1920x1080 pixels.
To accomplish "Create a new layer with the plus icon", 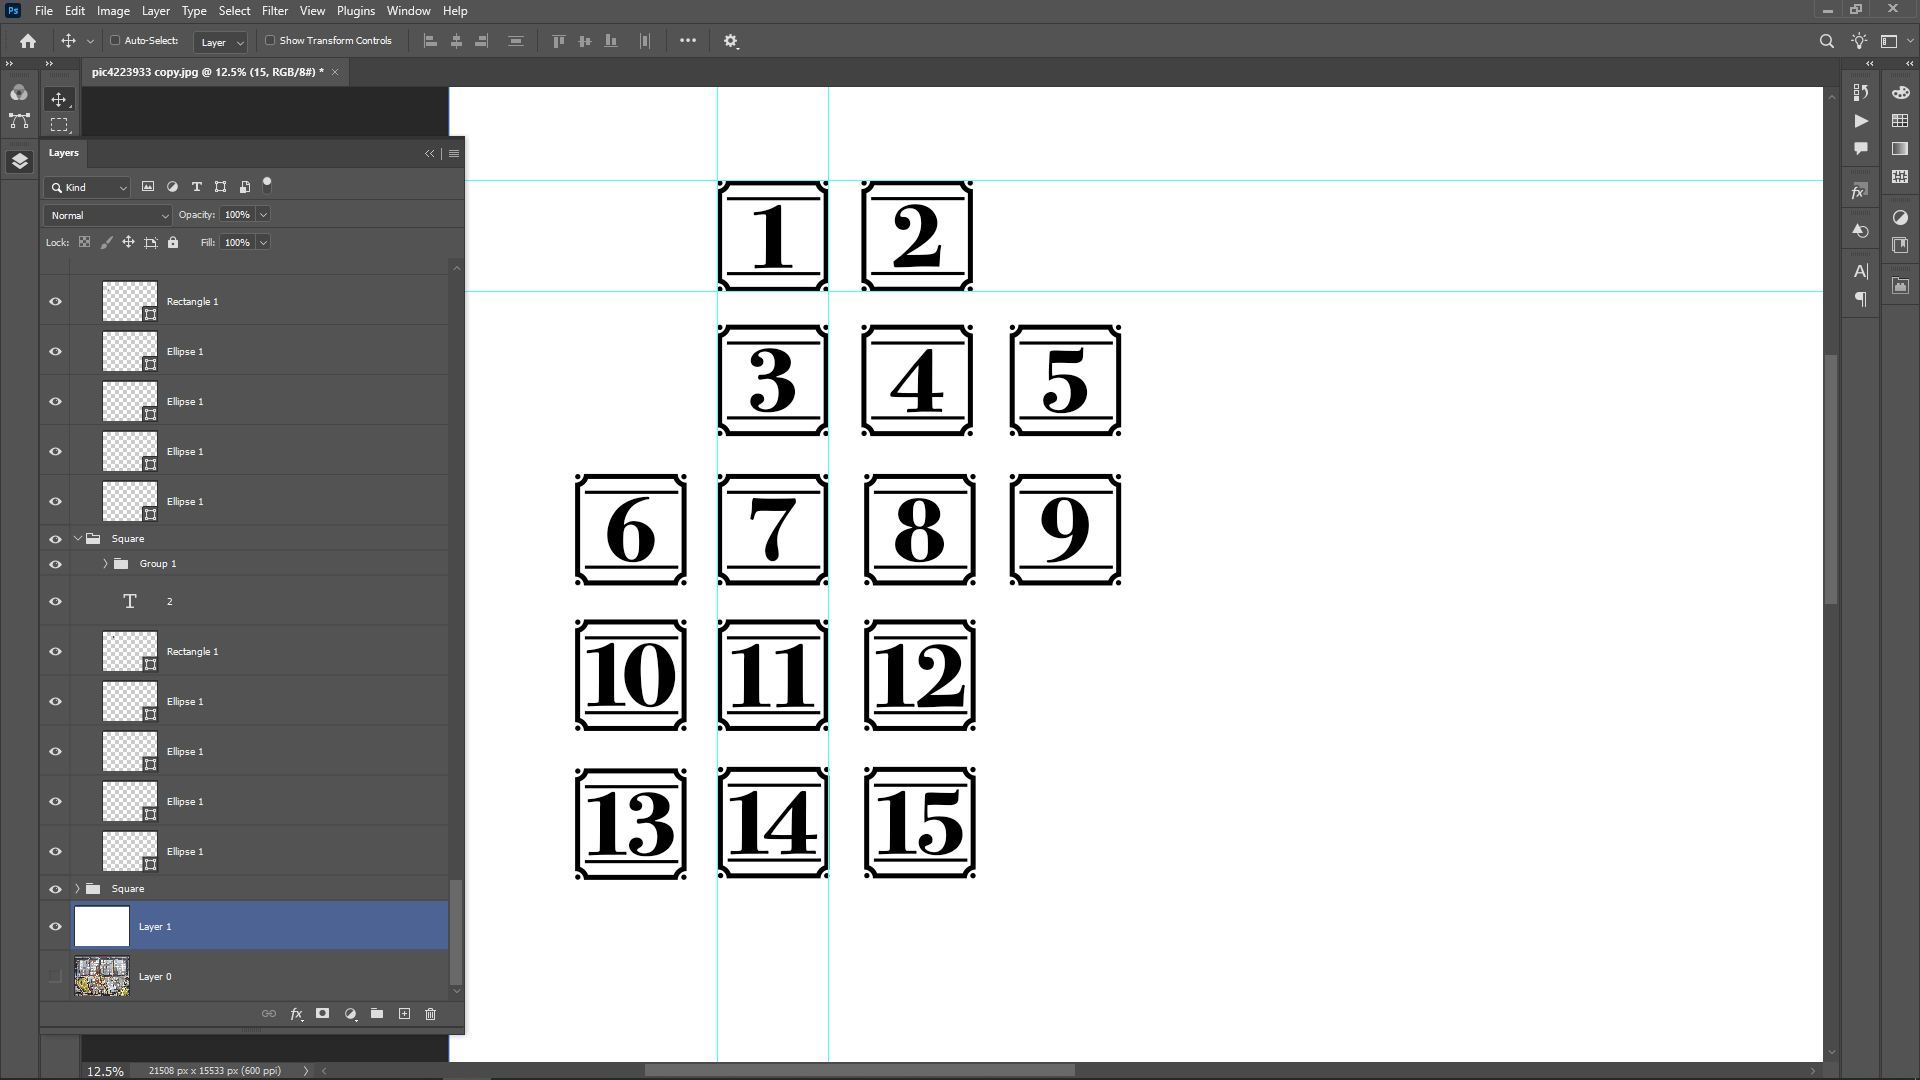I will 404,1014.
